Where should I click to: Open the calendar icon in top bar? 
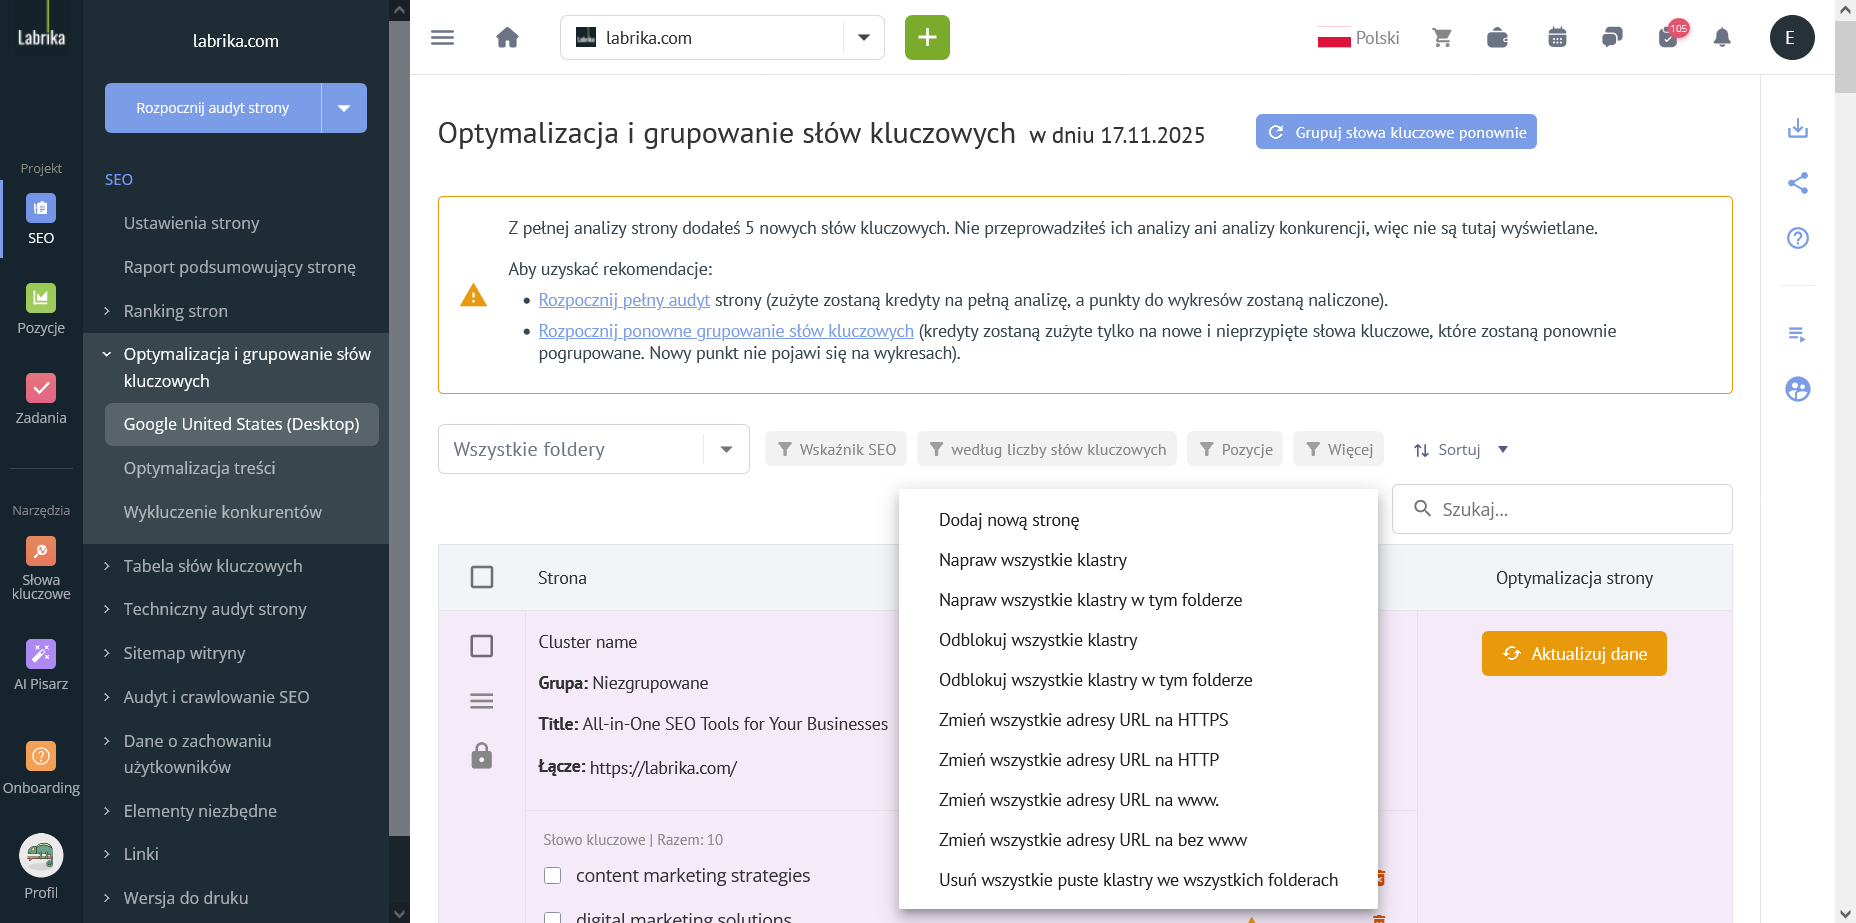pos(1556,37)
